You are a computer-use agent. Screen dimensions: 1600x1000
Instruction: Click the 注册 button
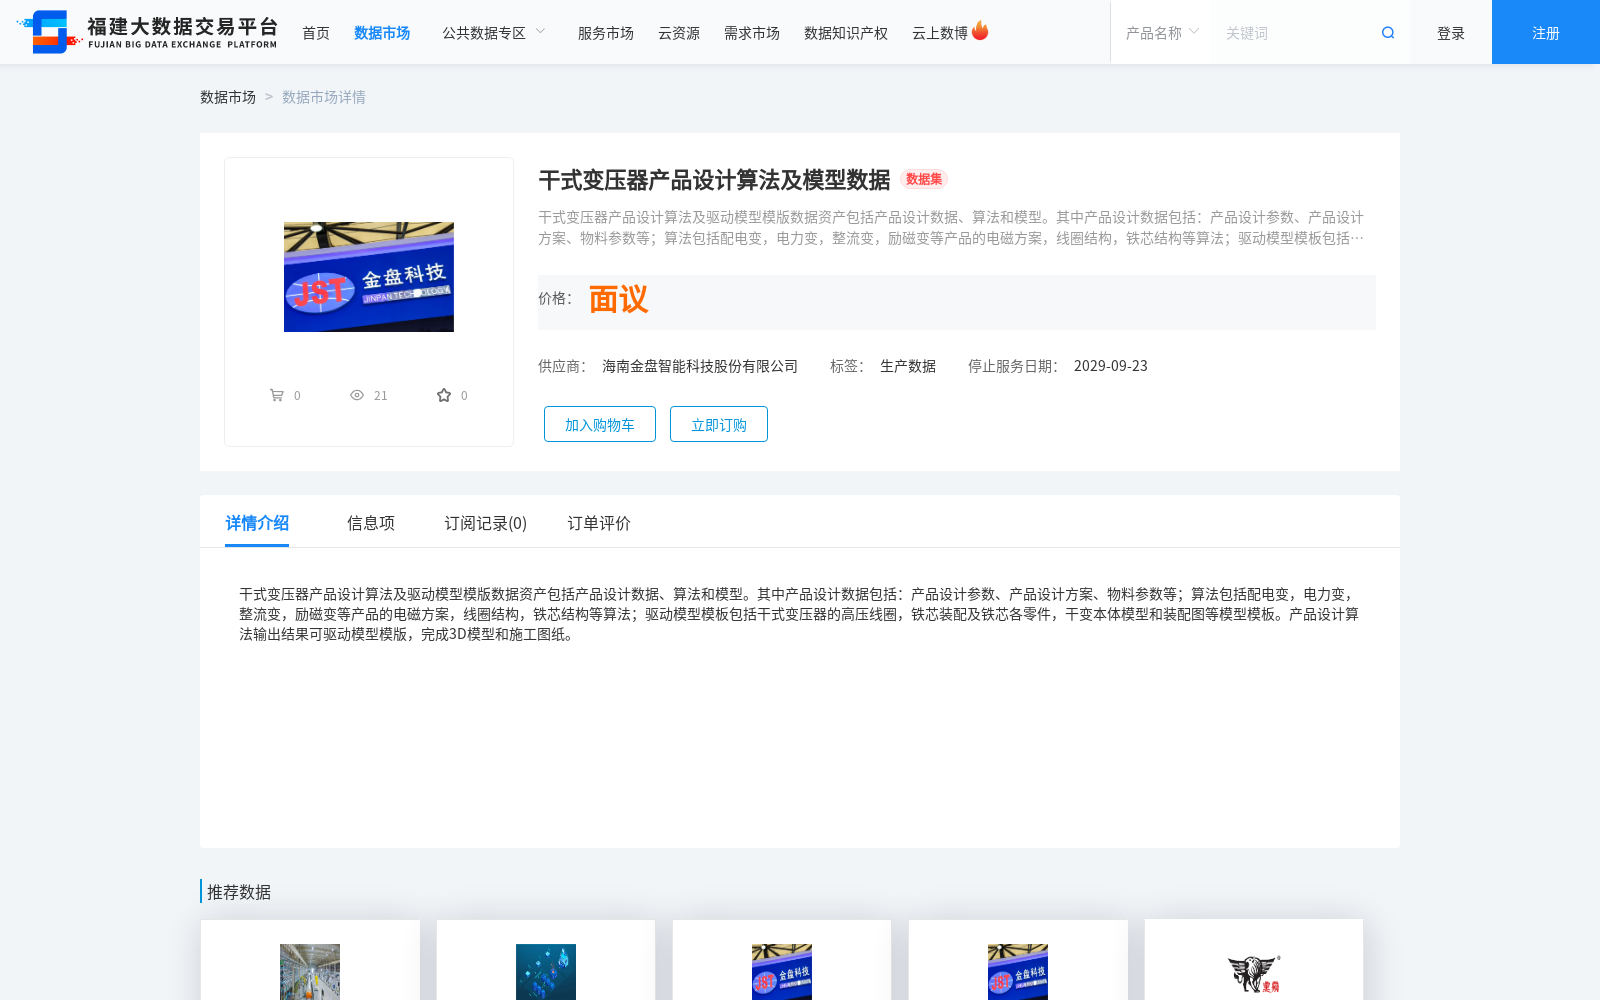click(1546, 32)
